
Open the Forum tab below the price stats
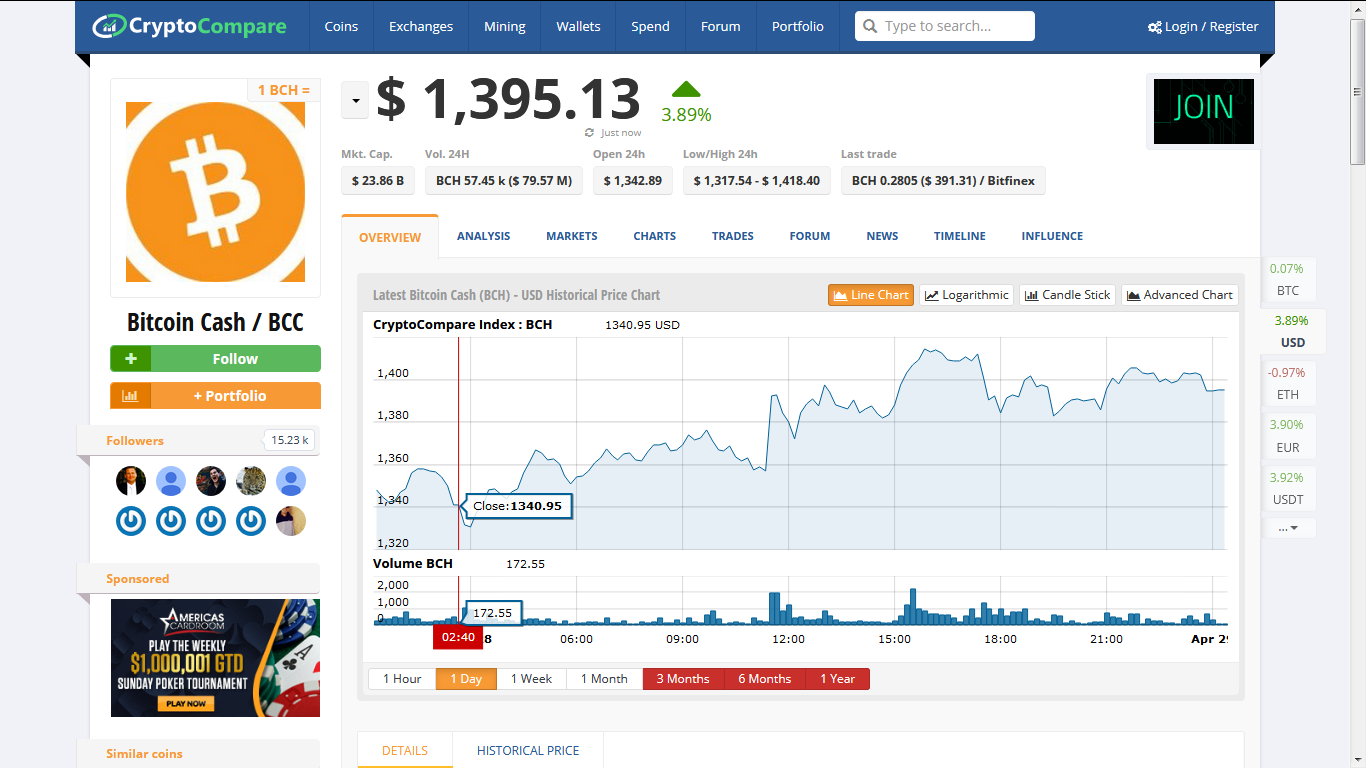click(810, 236)
